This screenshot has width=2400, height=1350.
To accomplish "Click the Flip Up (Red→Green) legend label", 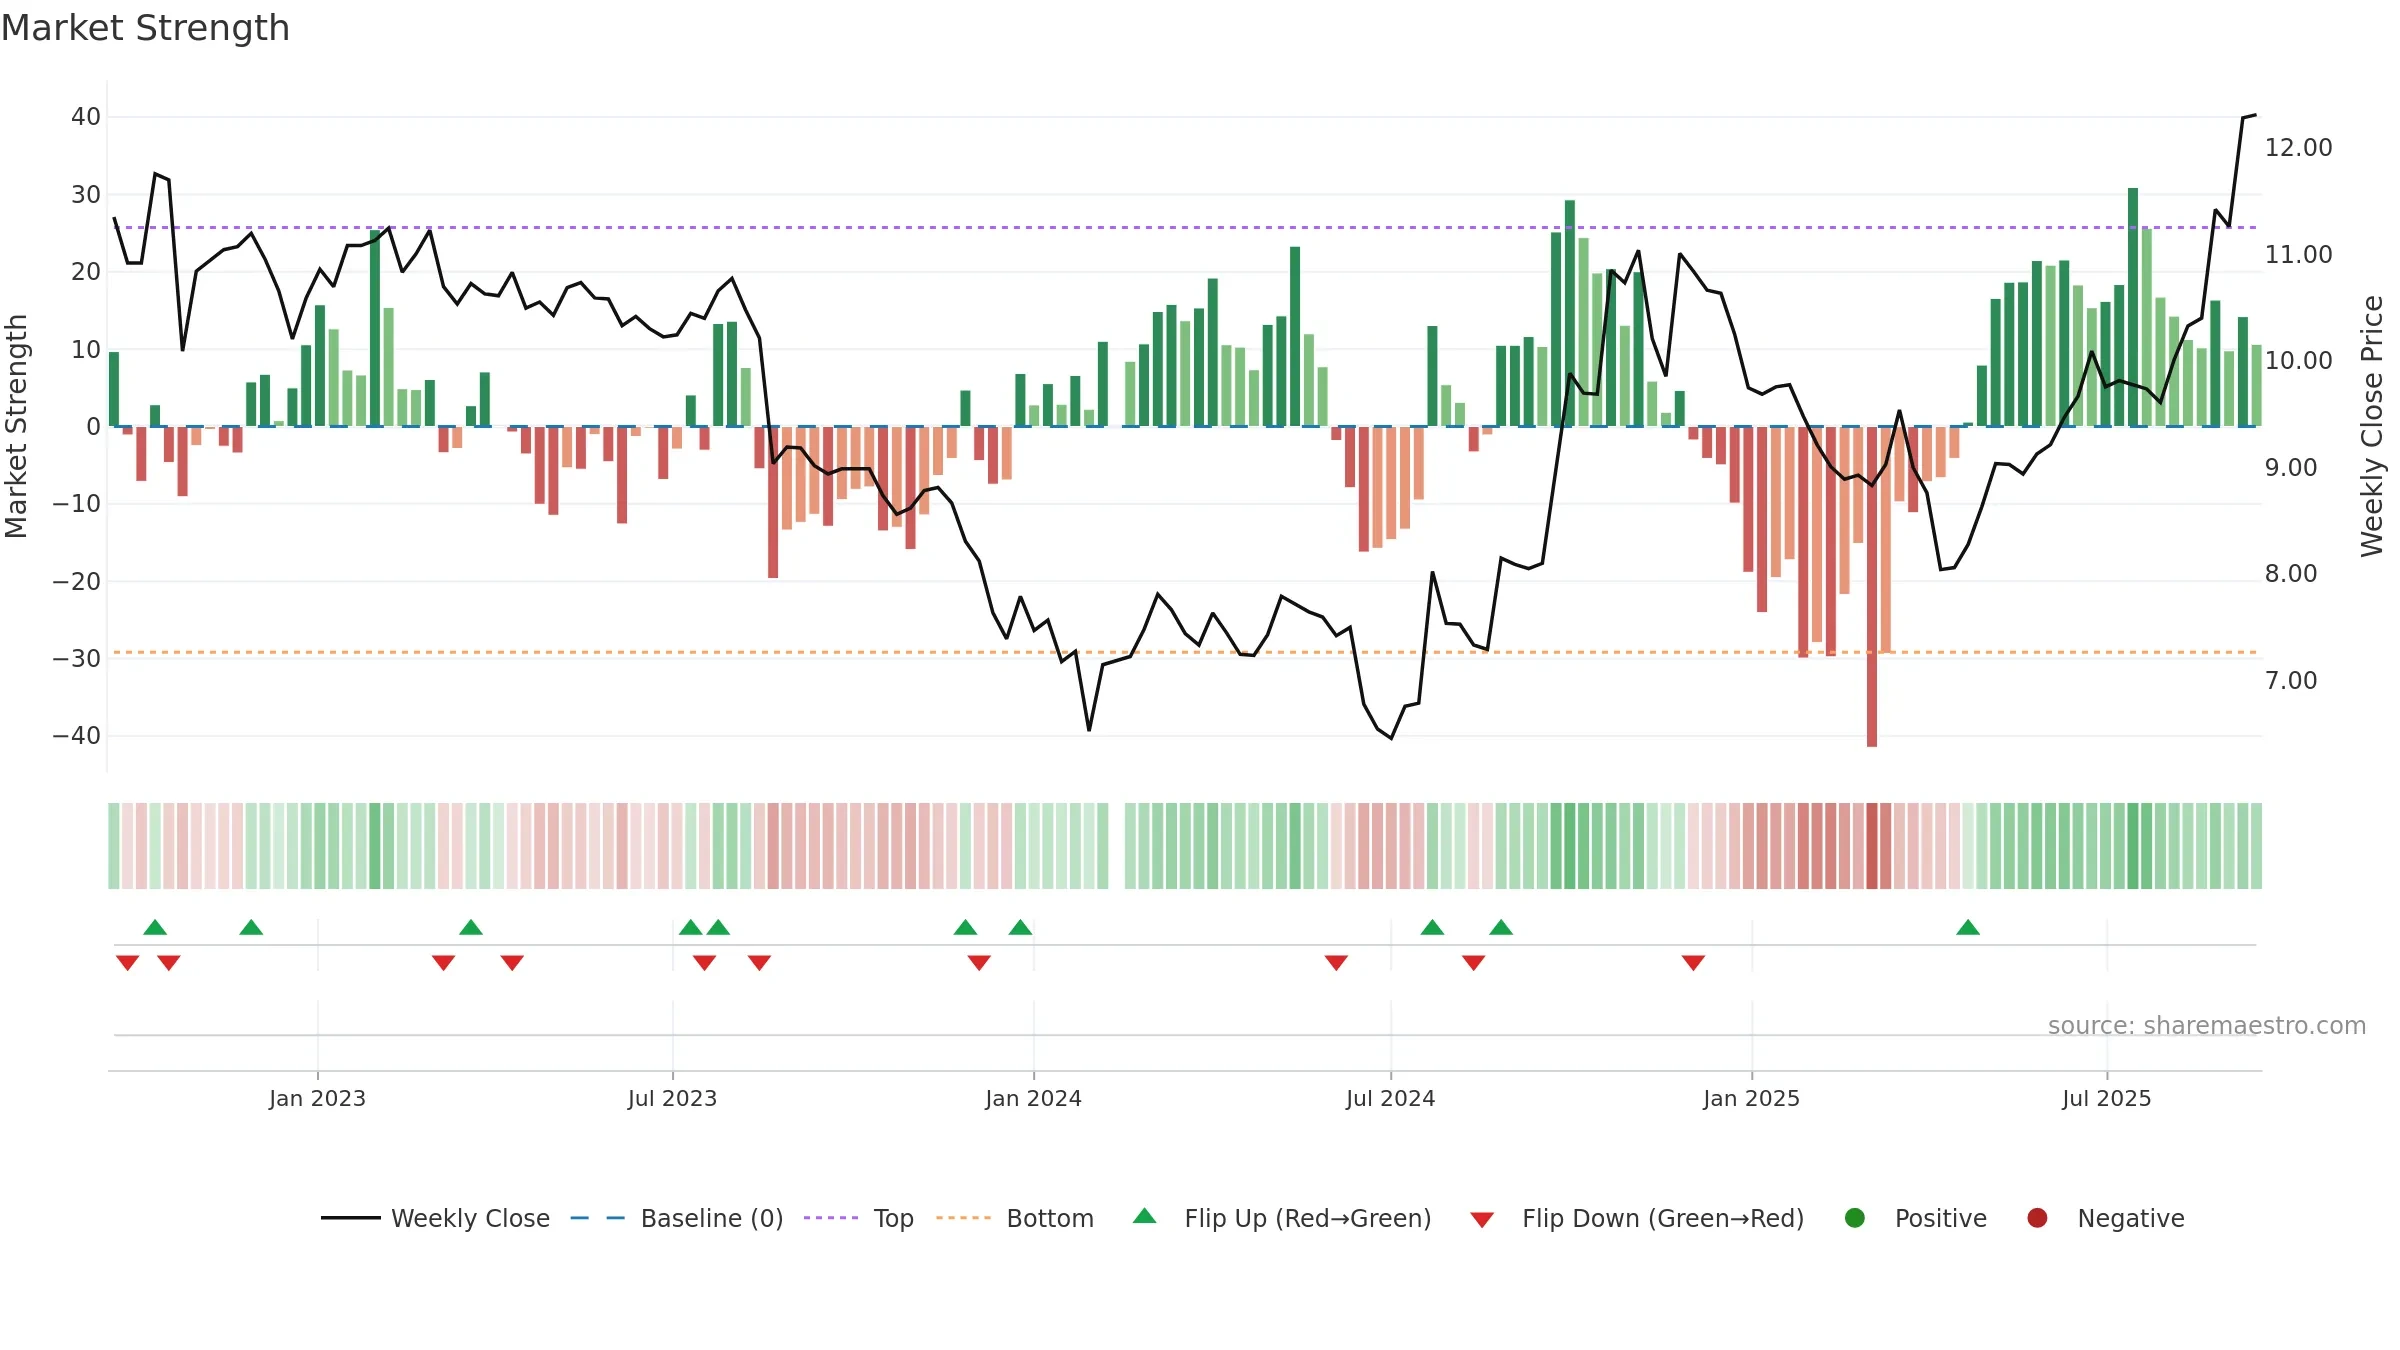I will (x=1308, y=1218).
